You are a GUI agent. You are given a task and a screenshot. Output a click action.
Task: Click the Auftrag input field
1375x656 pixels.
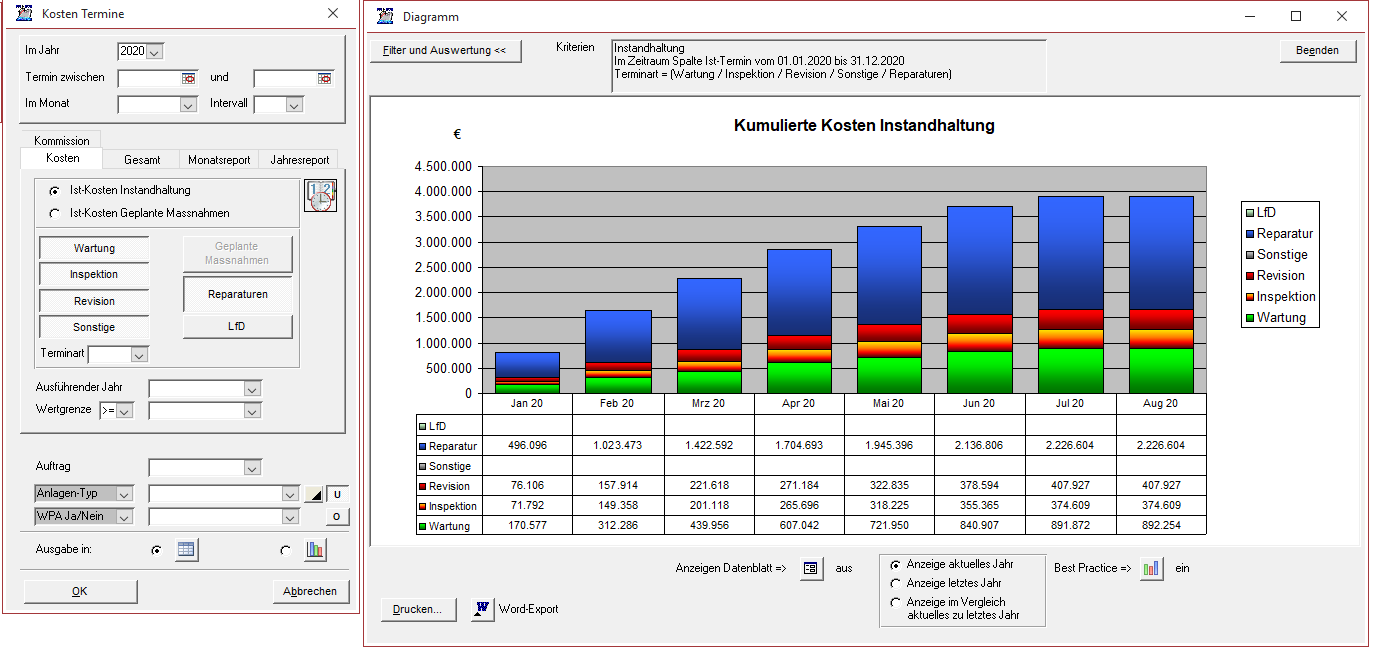tap(200, 467)
